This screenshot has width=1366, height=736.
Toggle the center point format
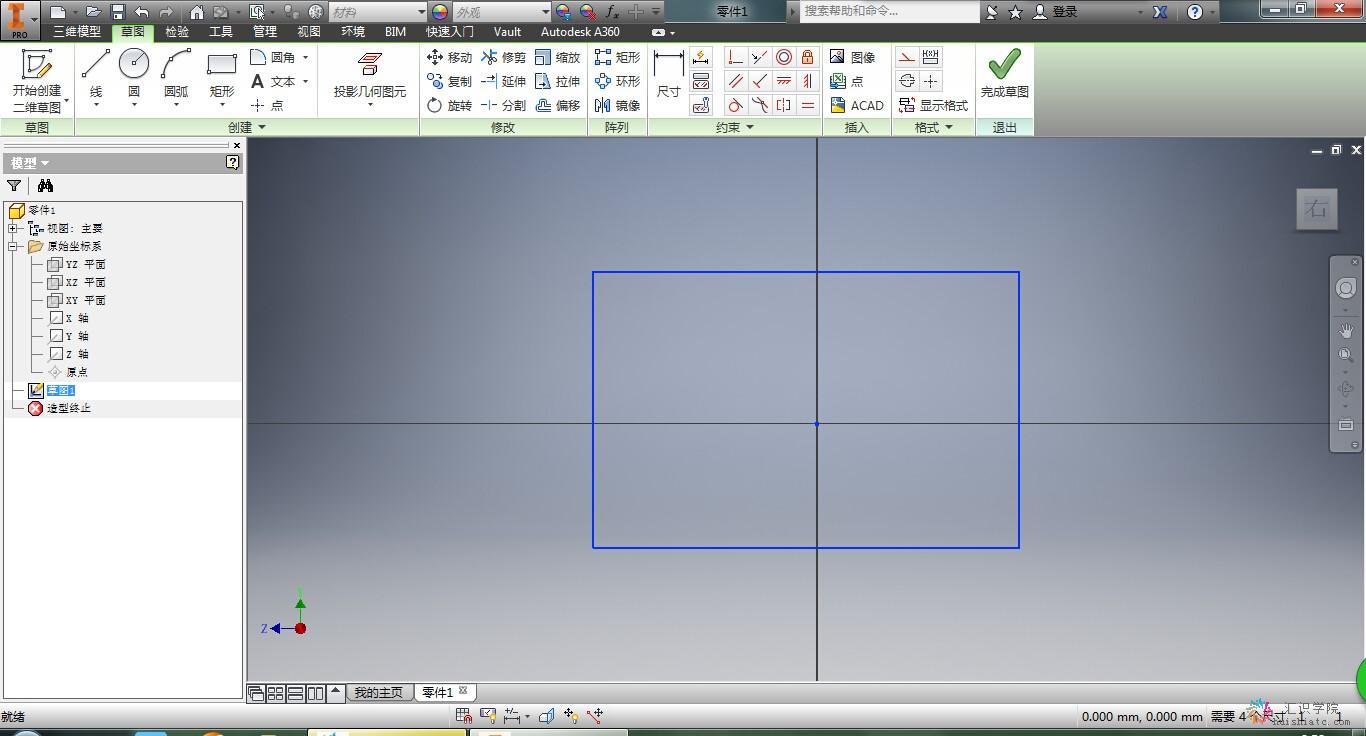[x=931, y=81]
